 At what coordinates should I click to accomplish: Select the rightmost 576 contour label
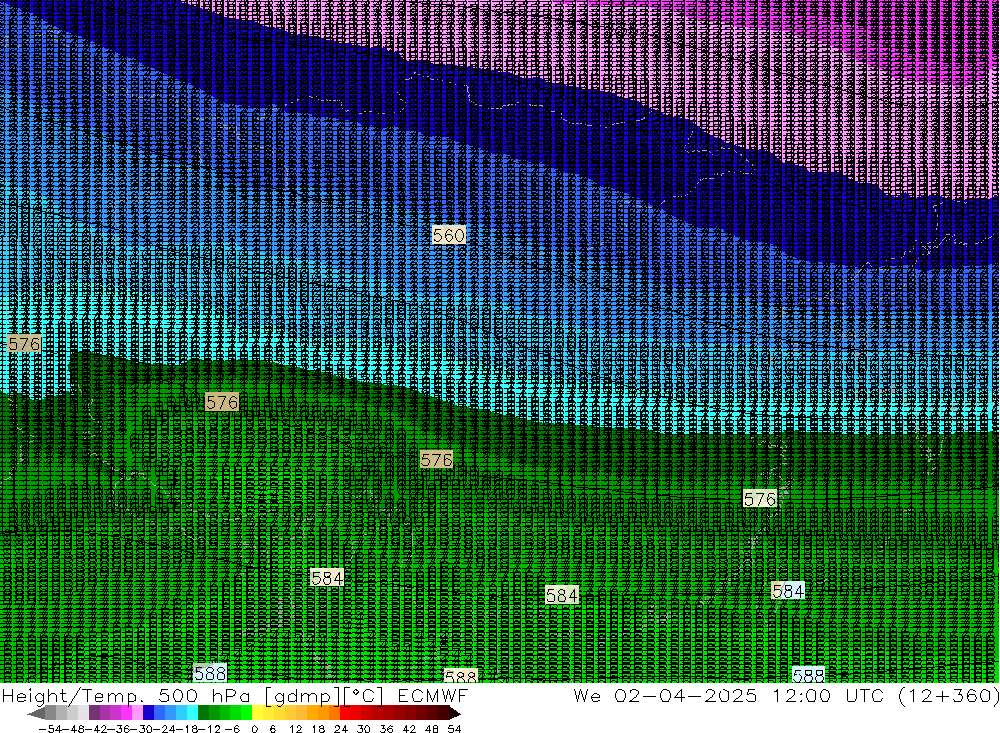pyautogui.click(x=760, y=498)
